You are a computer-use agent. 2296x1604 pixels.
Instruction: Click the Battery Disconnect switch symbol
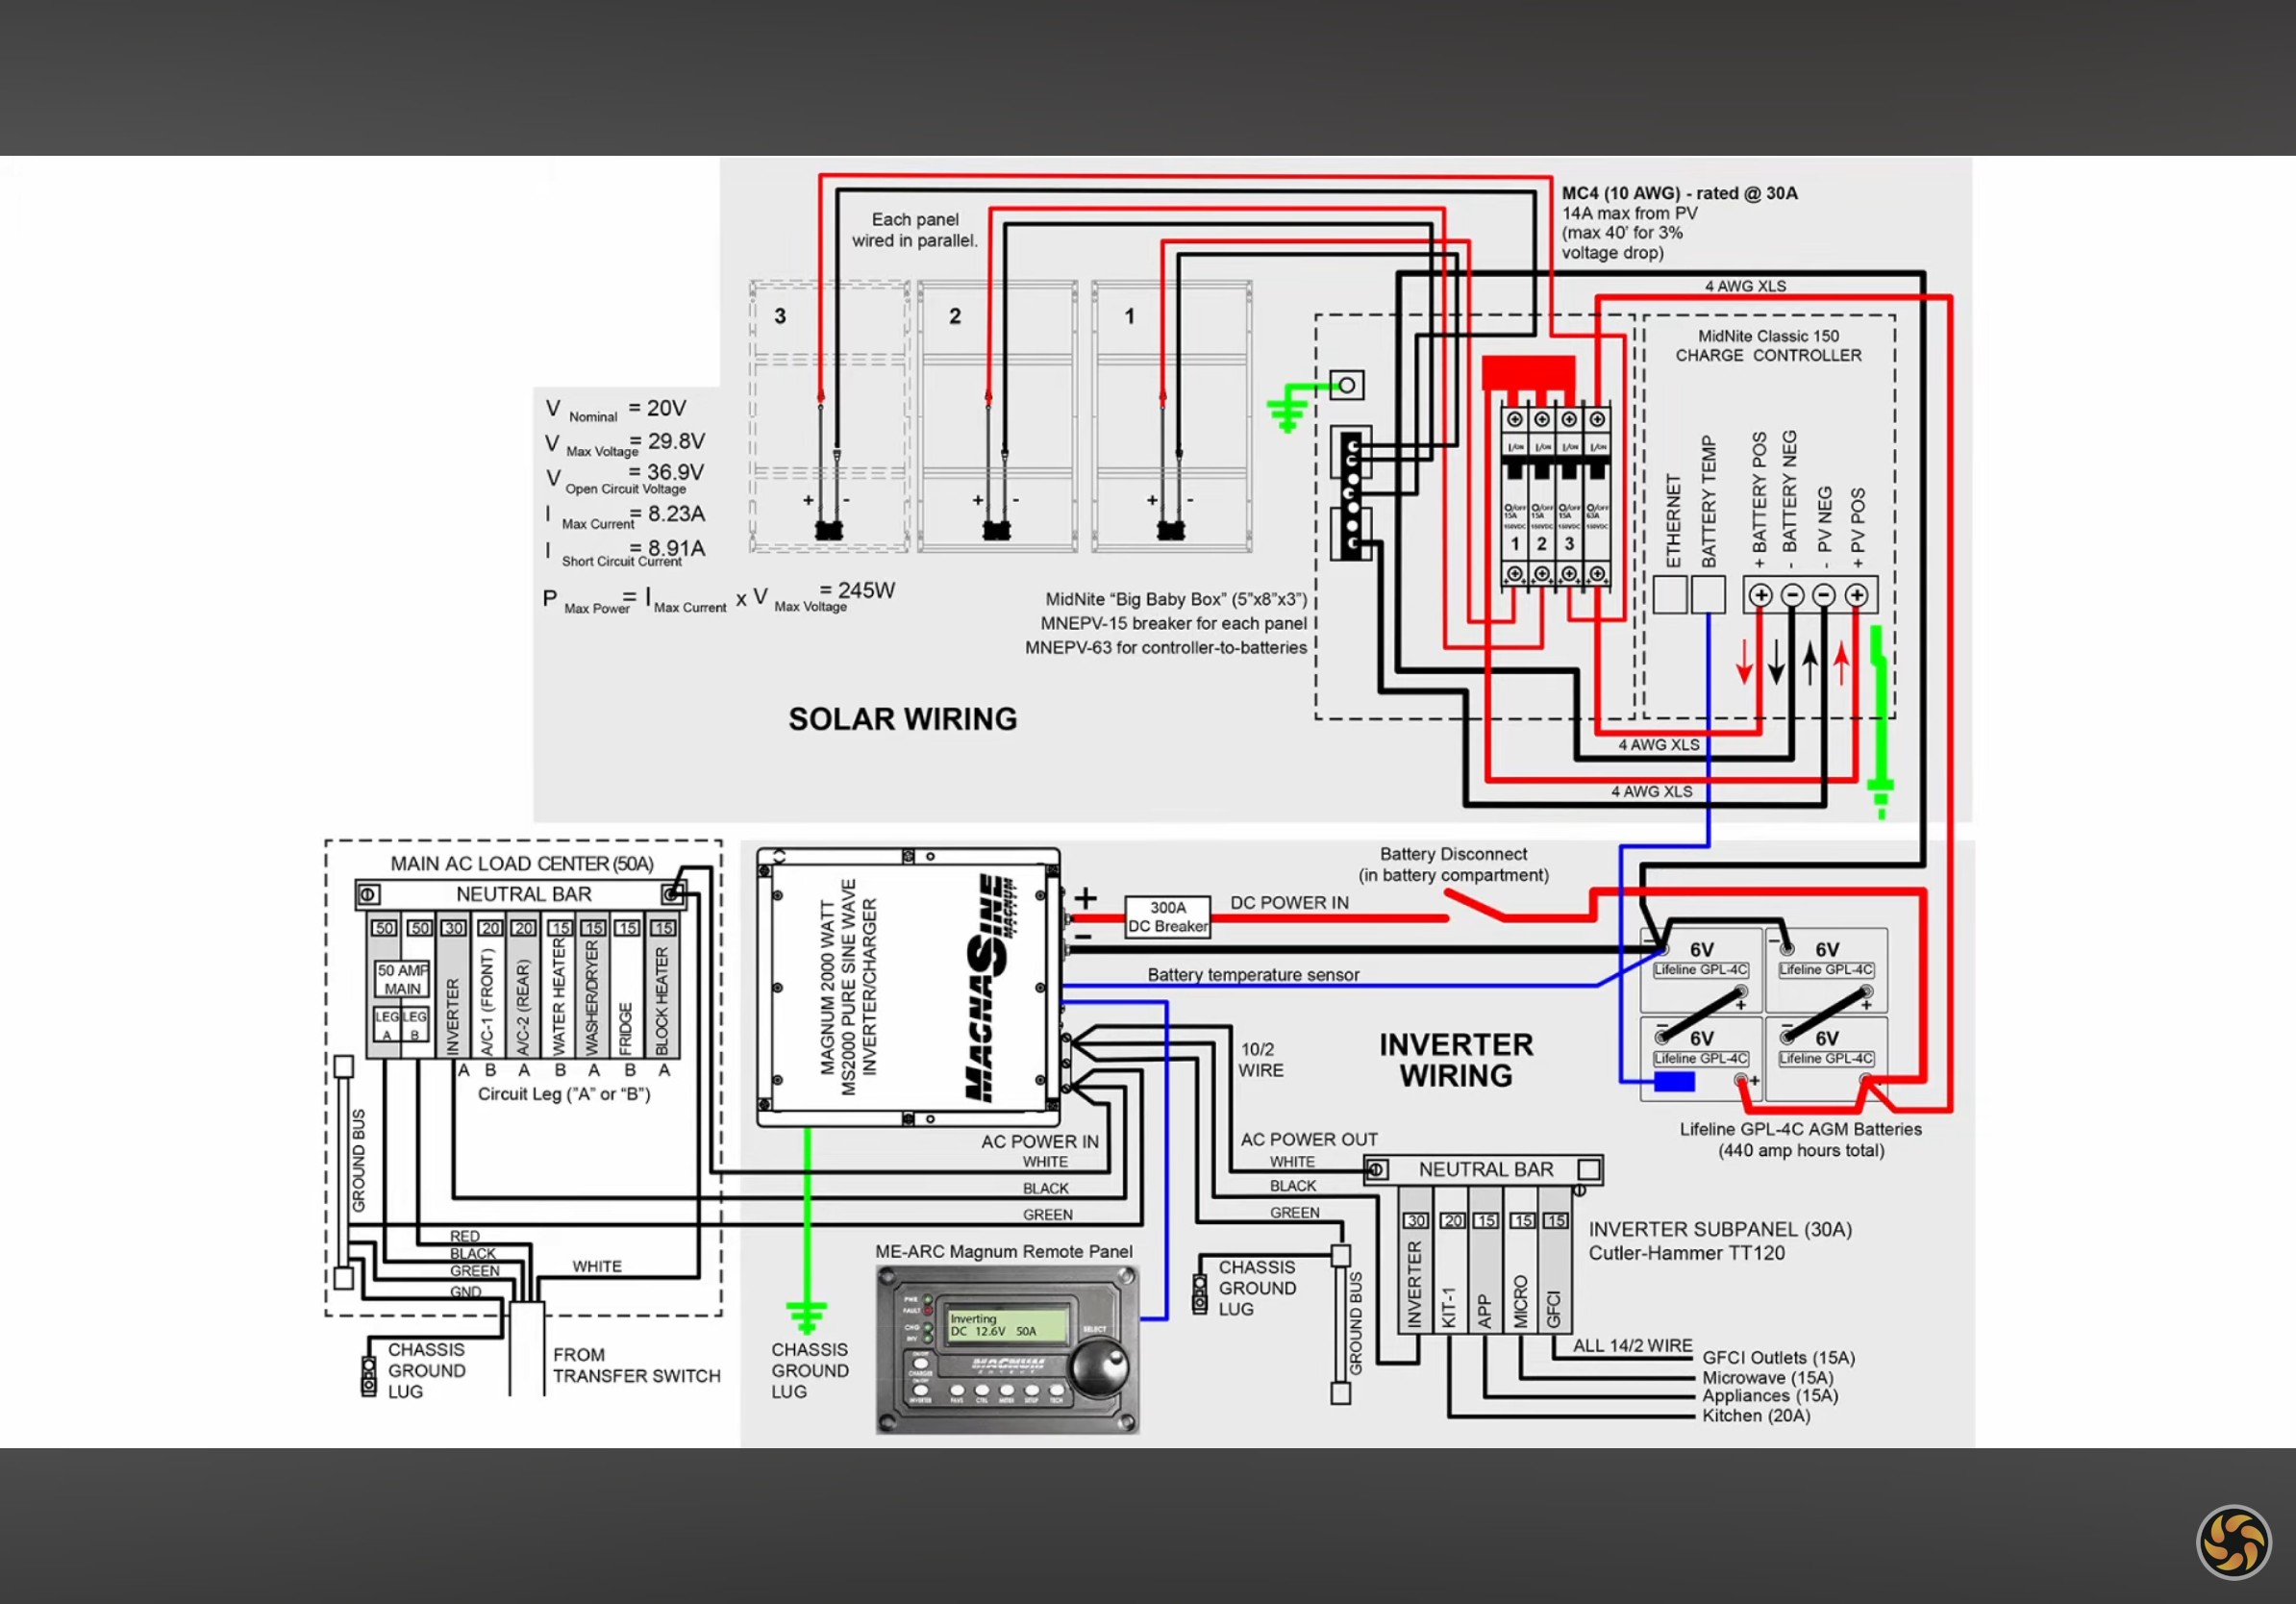(x=1477, y=906)
